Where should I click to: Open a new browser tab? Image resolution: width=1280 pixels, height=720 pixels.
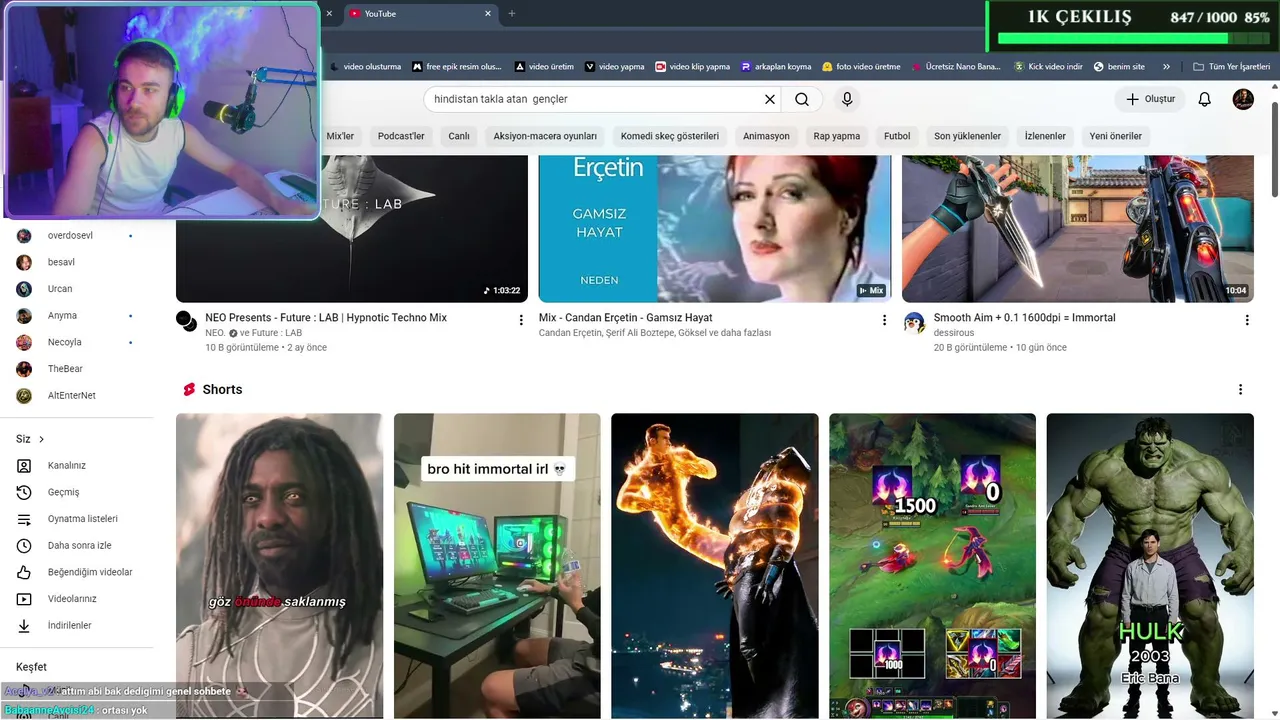(x=512, y=14)
